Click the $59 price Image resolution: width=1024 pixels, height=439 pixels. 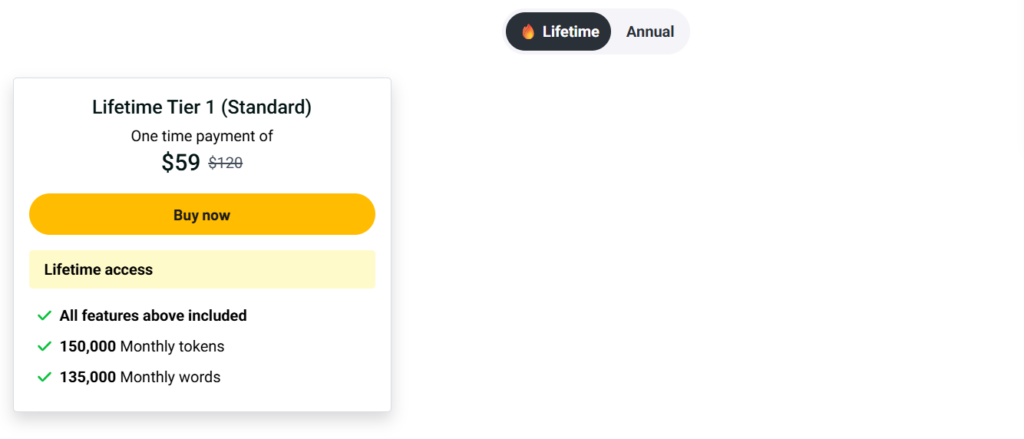pos(181,163)
